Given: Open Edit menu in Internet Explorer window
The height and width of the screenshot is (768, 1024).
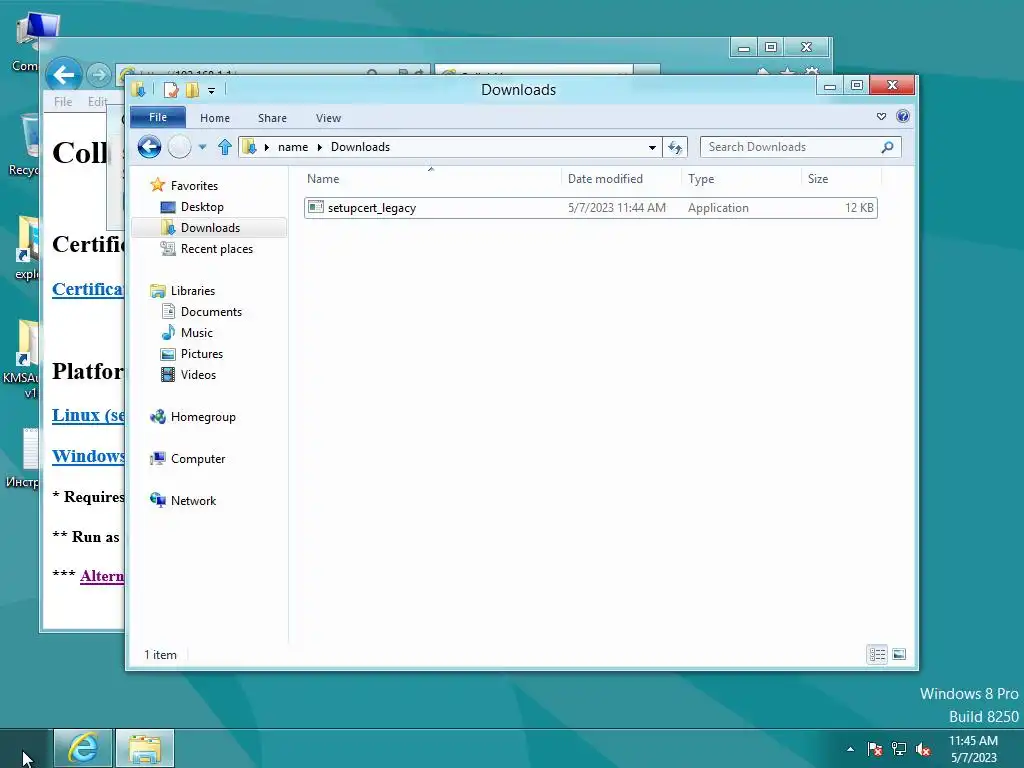Looking at the screenshot, I should click(x=97, y=102).
